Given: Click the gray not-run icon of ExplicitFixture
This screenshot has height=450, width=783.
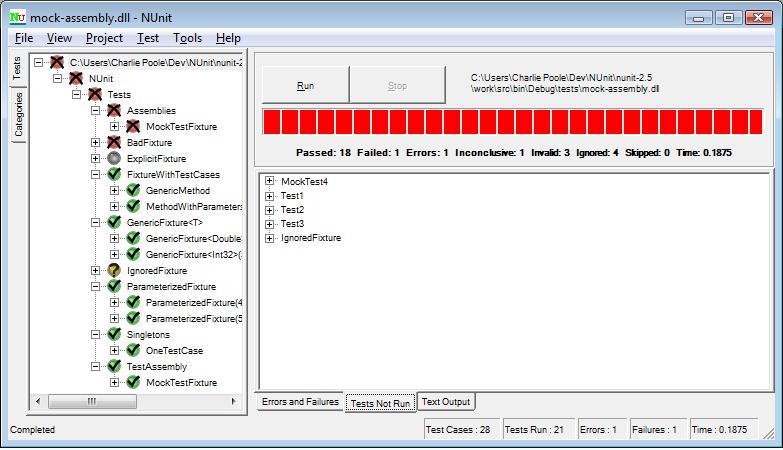Looking at the screenshot, I should point(114,158).
